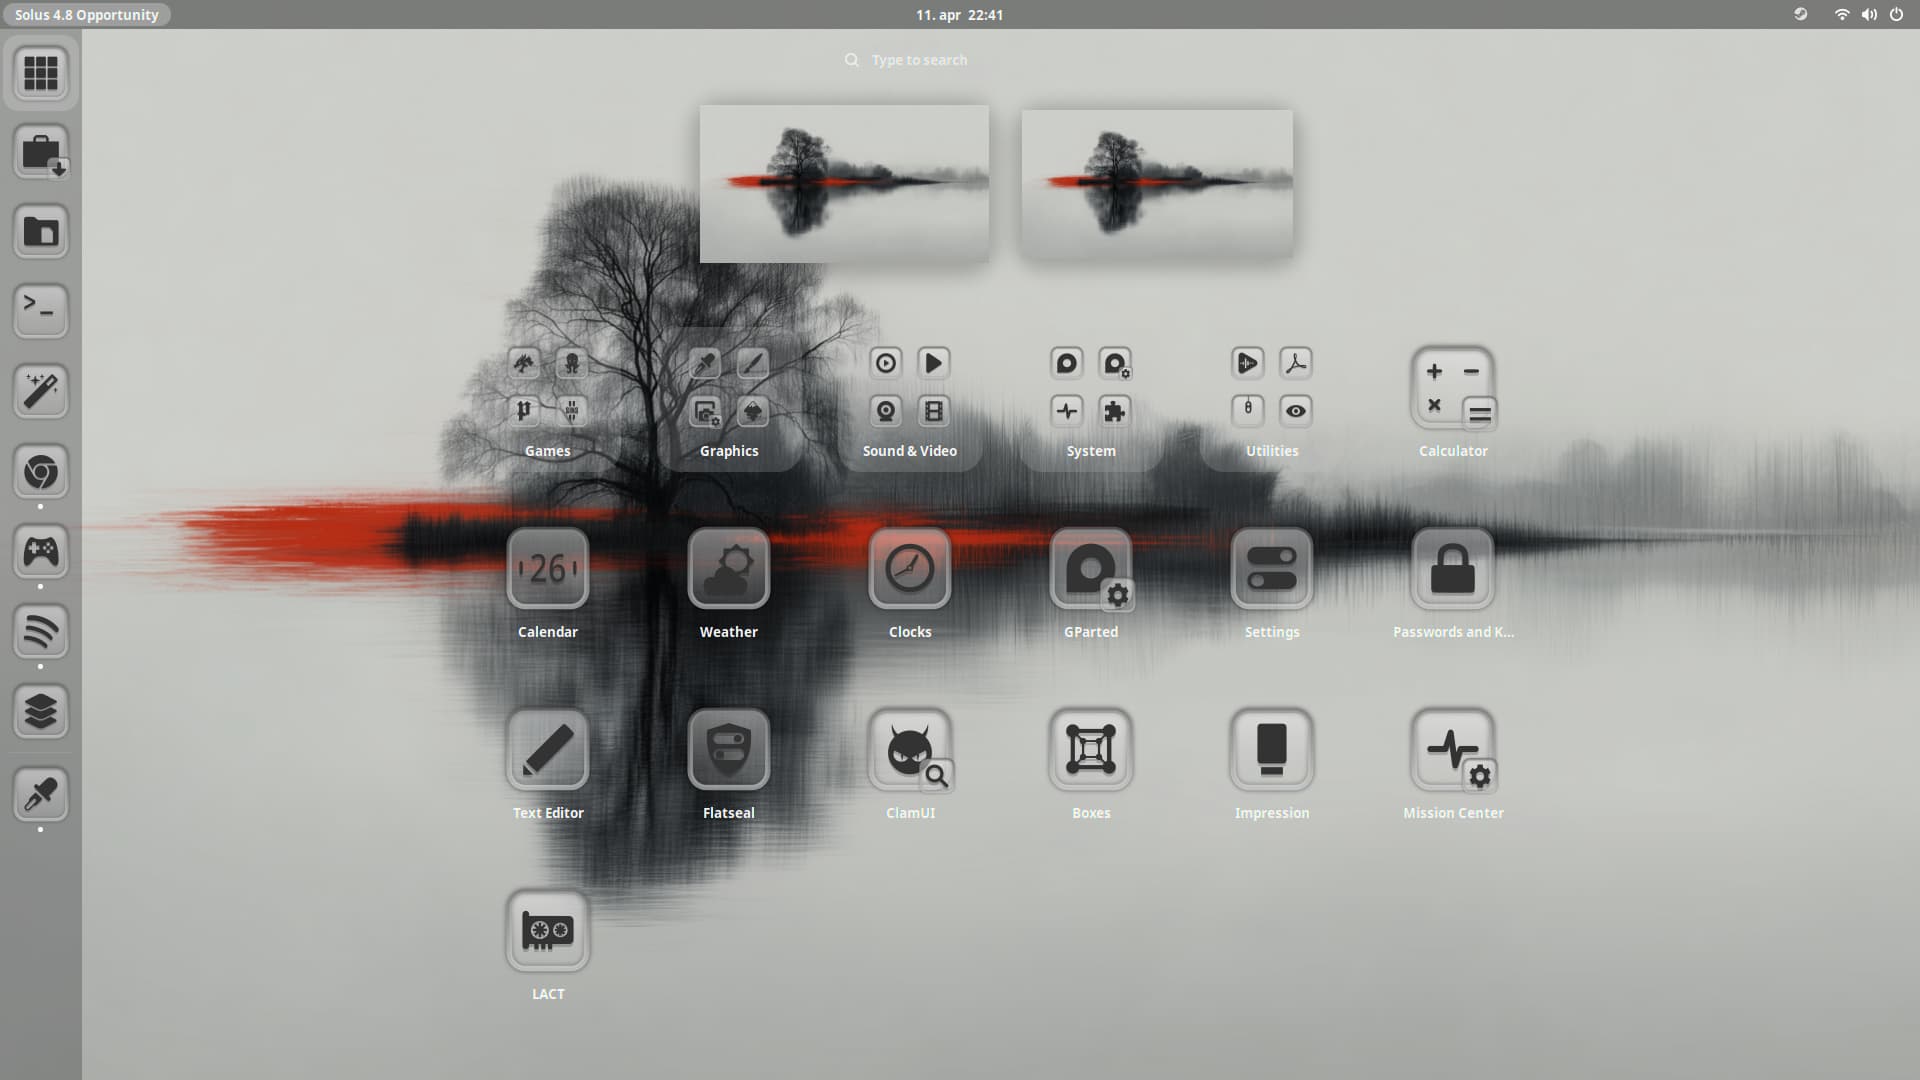Open the Flatseal application
Screen dimensions: 1920x1080
pos(728,750)
